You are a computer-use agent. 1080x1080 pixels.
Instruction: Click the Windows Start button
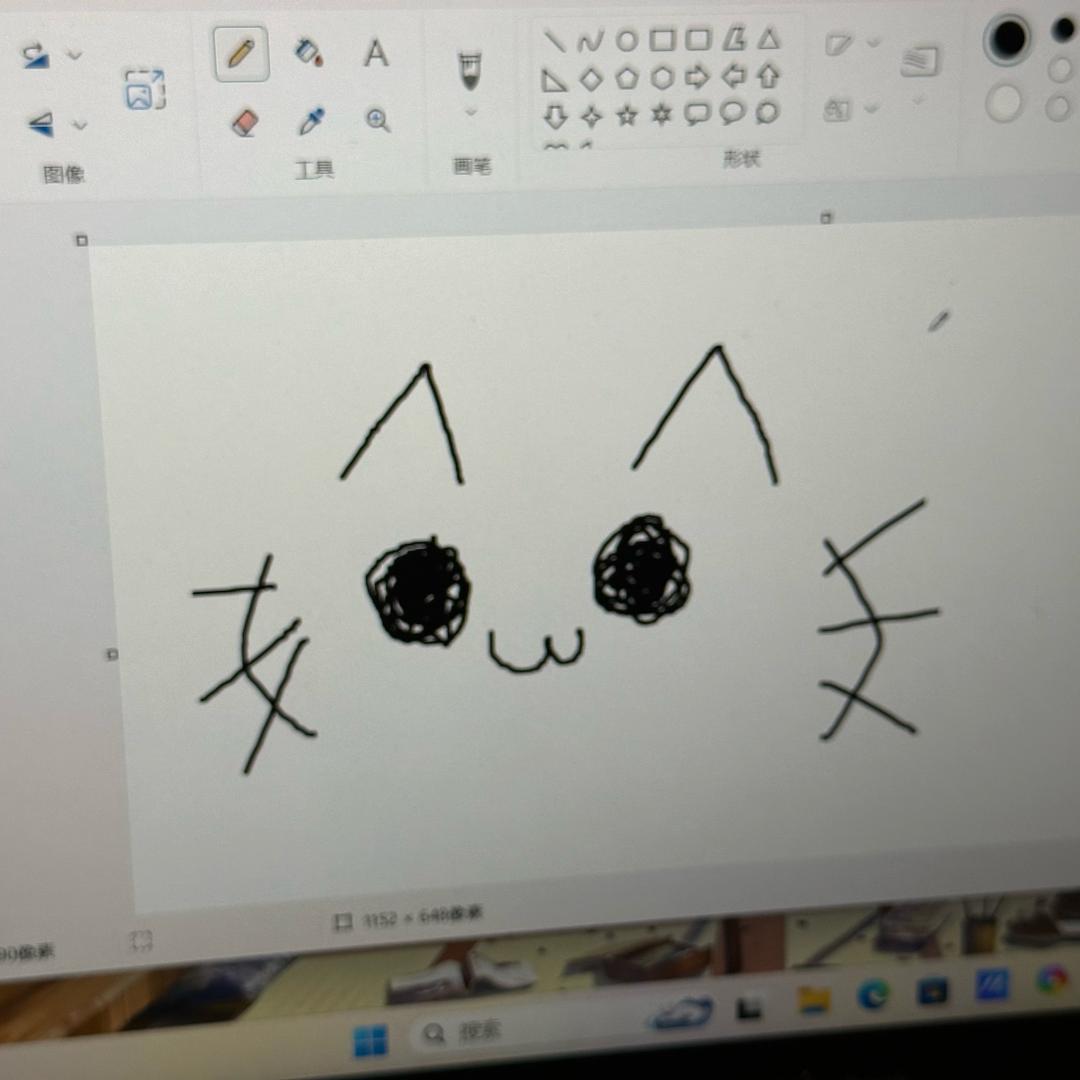coord(370,1042)
